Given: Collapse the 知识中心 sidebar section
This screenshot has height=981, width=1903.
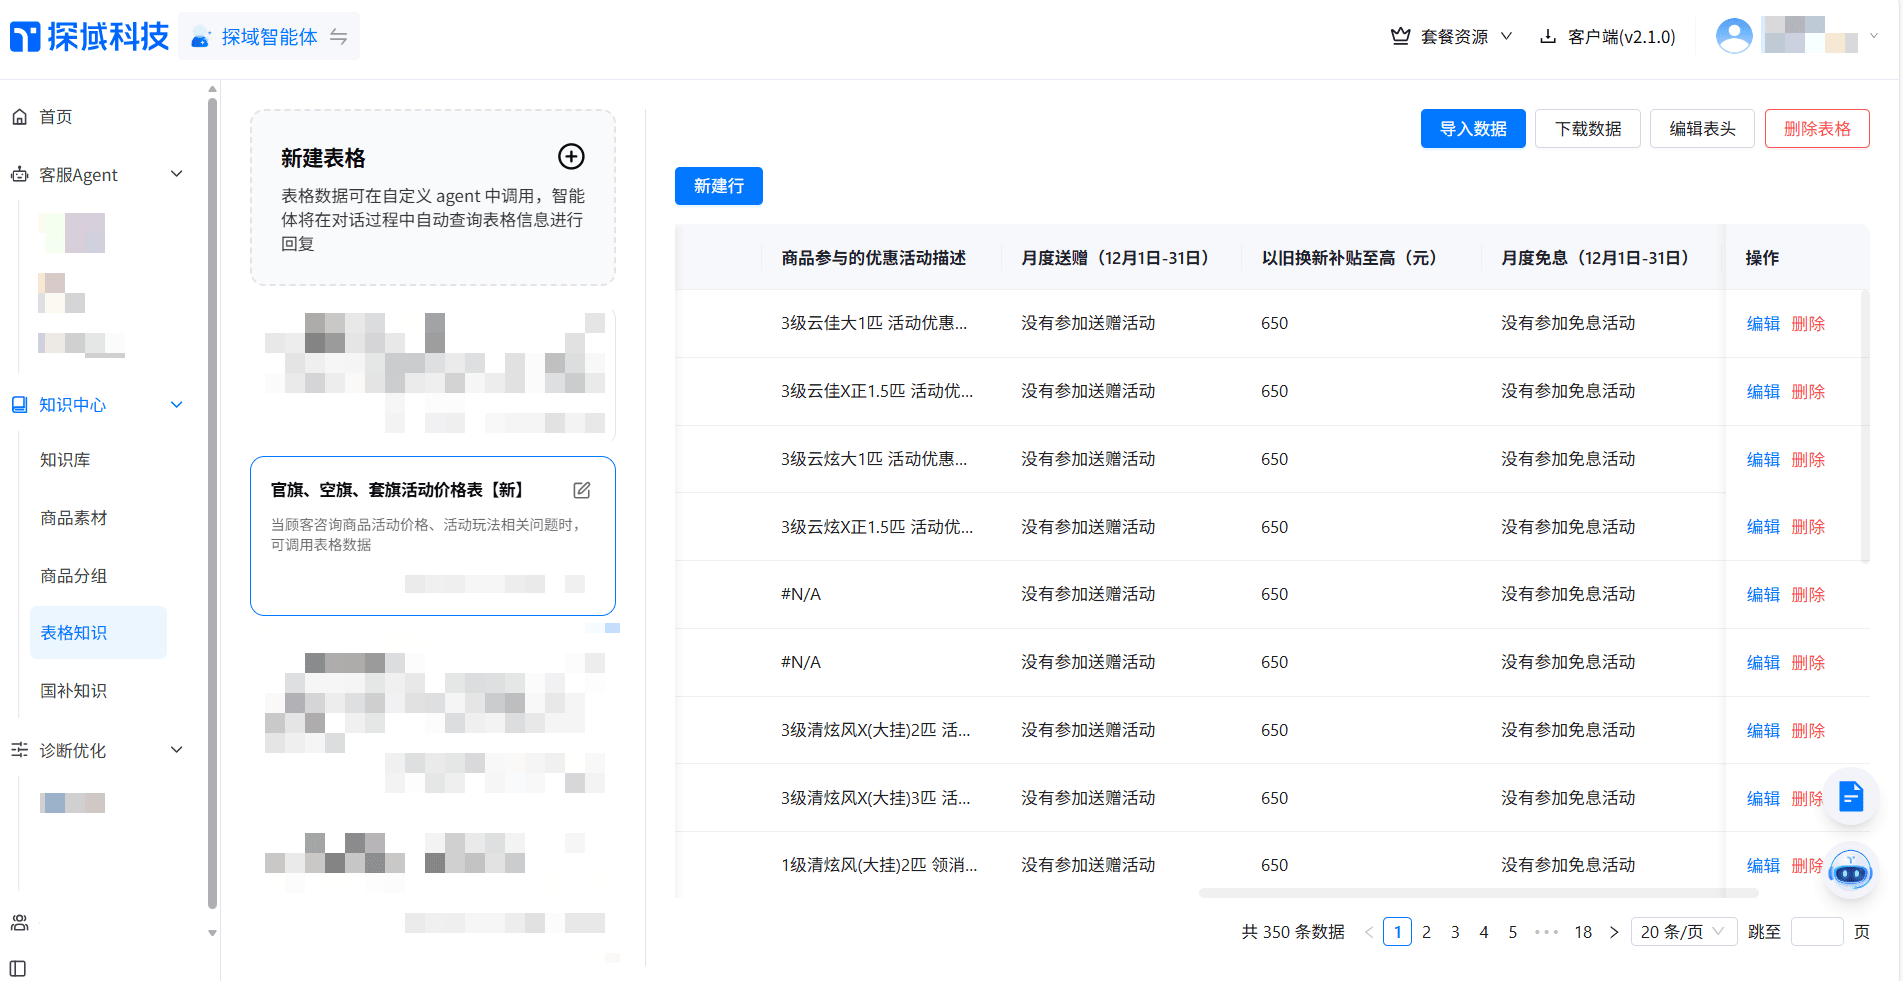Looking at the screenshot, I should click(177, 404).
